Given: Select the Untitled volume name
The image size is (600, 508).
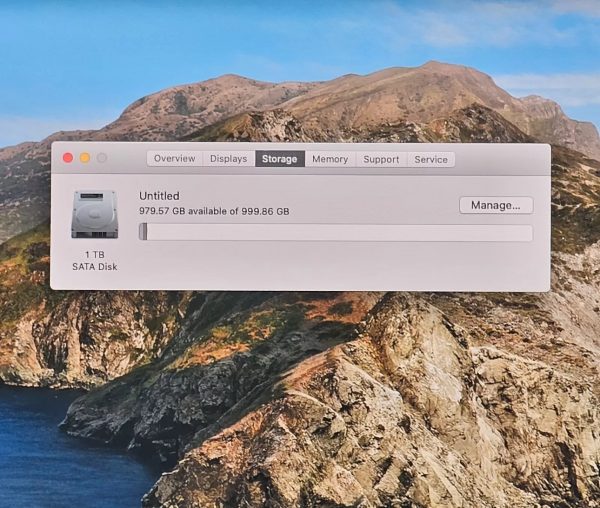Looking at the screenshot, I should (x=159, y=196).
